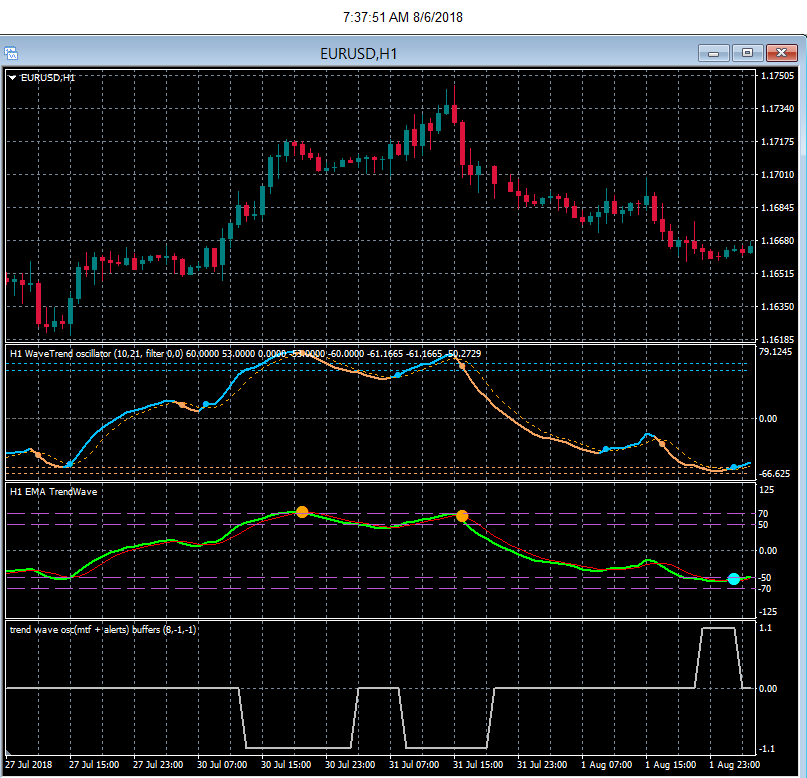Click the orange peak dot on WaveTrend oscillator
Image resolution: width=807 pixels, height=778 pixels.
(462, 366)
